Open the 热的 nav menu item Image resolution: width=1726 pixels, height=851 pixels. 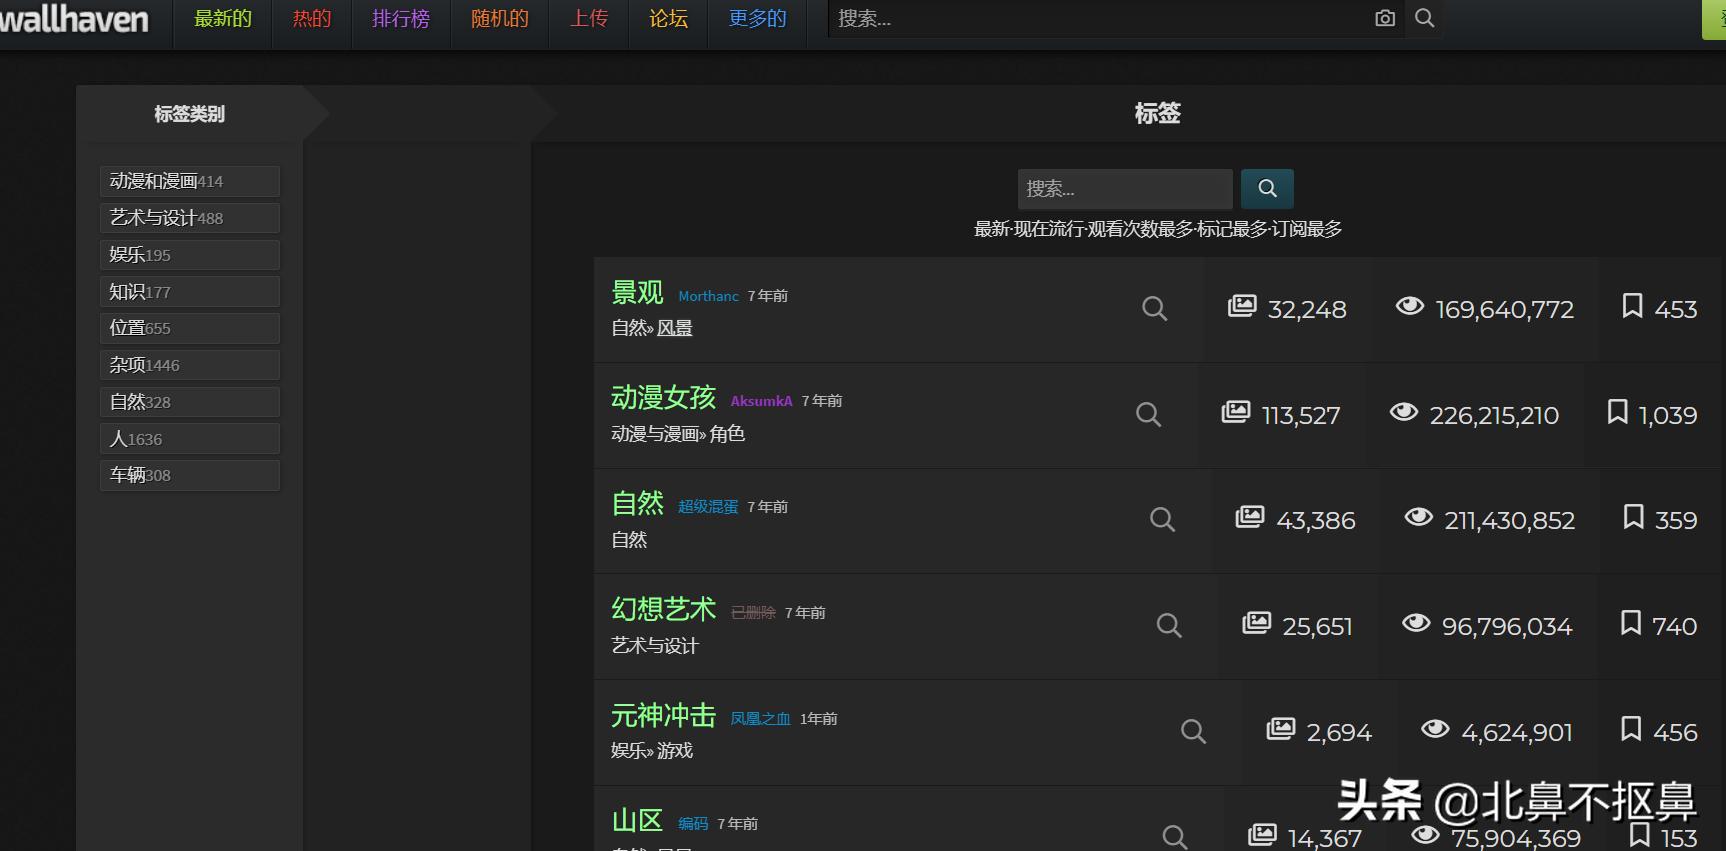[312, 19]
